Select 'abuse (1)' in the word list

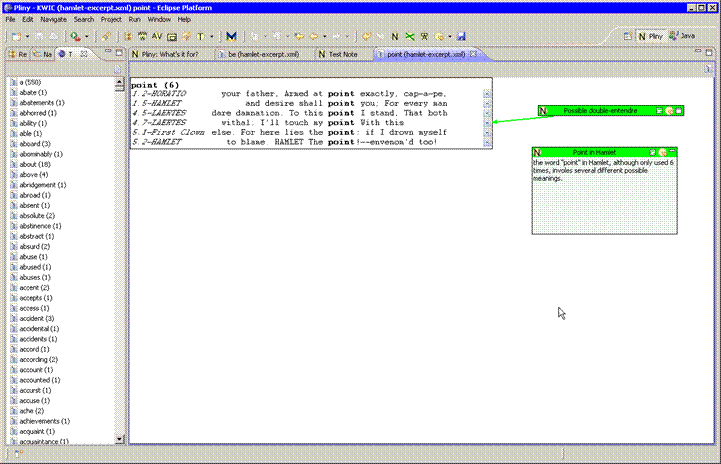click(33, 257)
